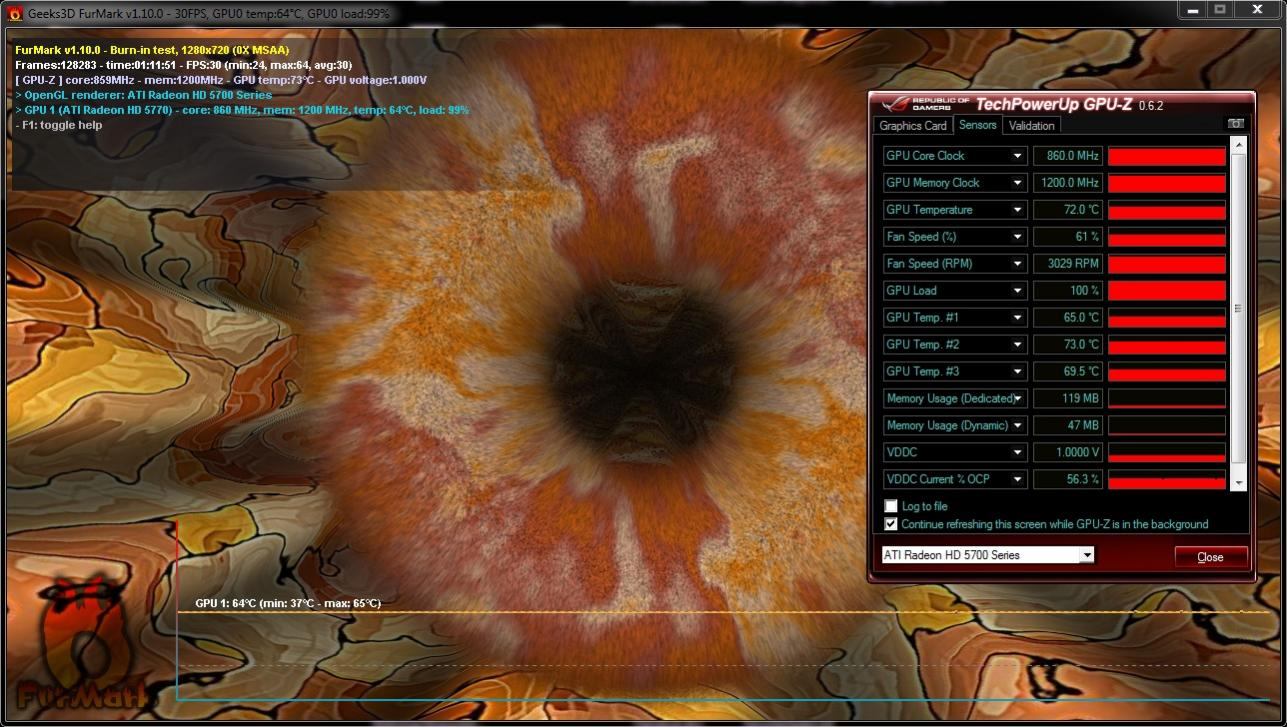The image size is (1287, 727).
Task: Click the GPU Core Clock red graph
Action: (1167, 156)
